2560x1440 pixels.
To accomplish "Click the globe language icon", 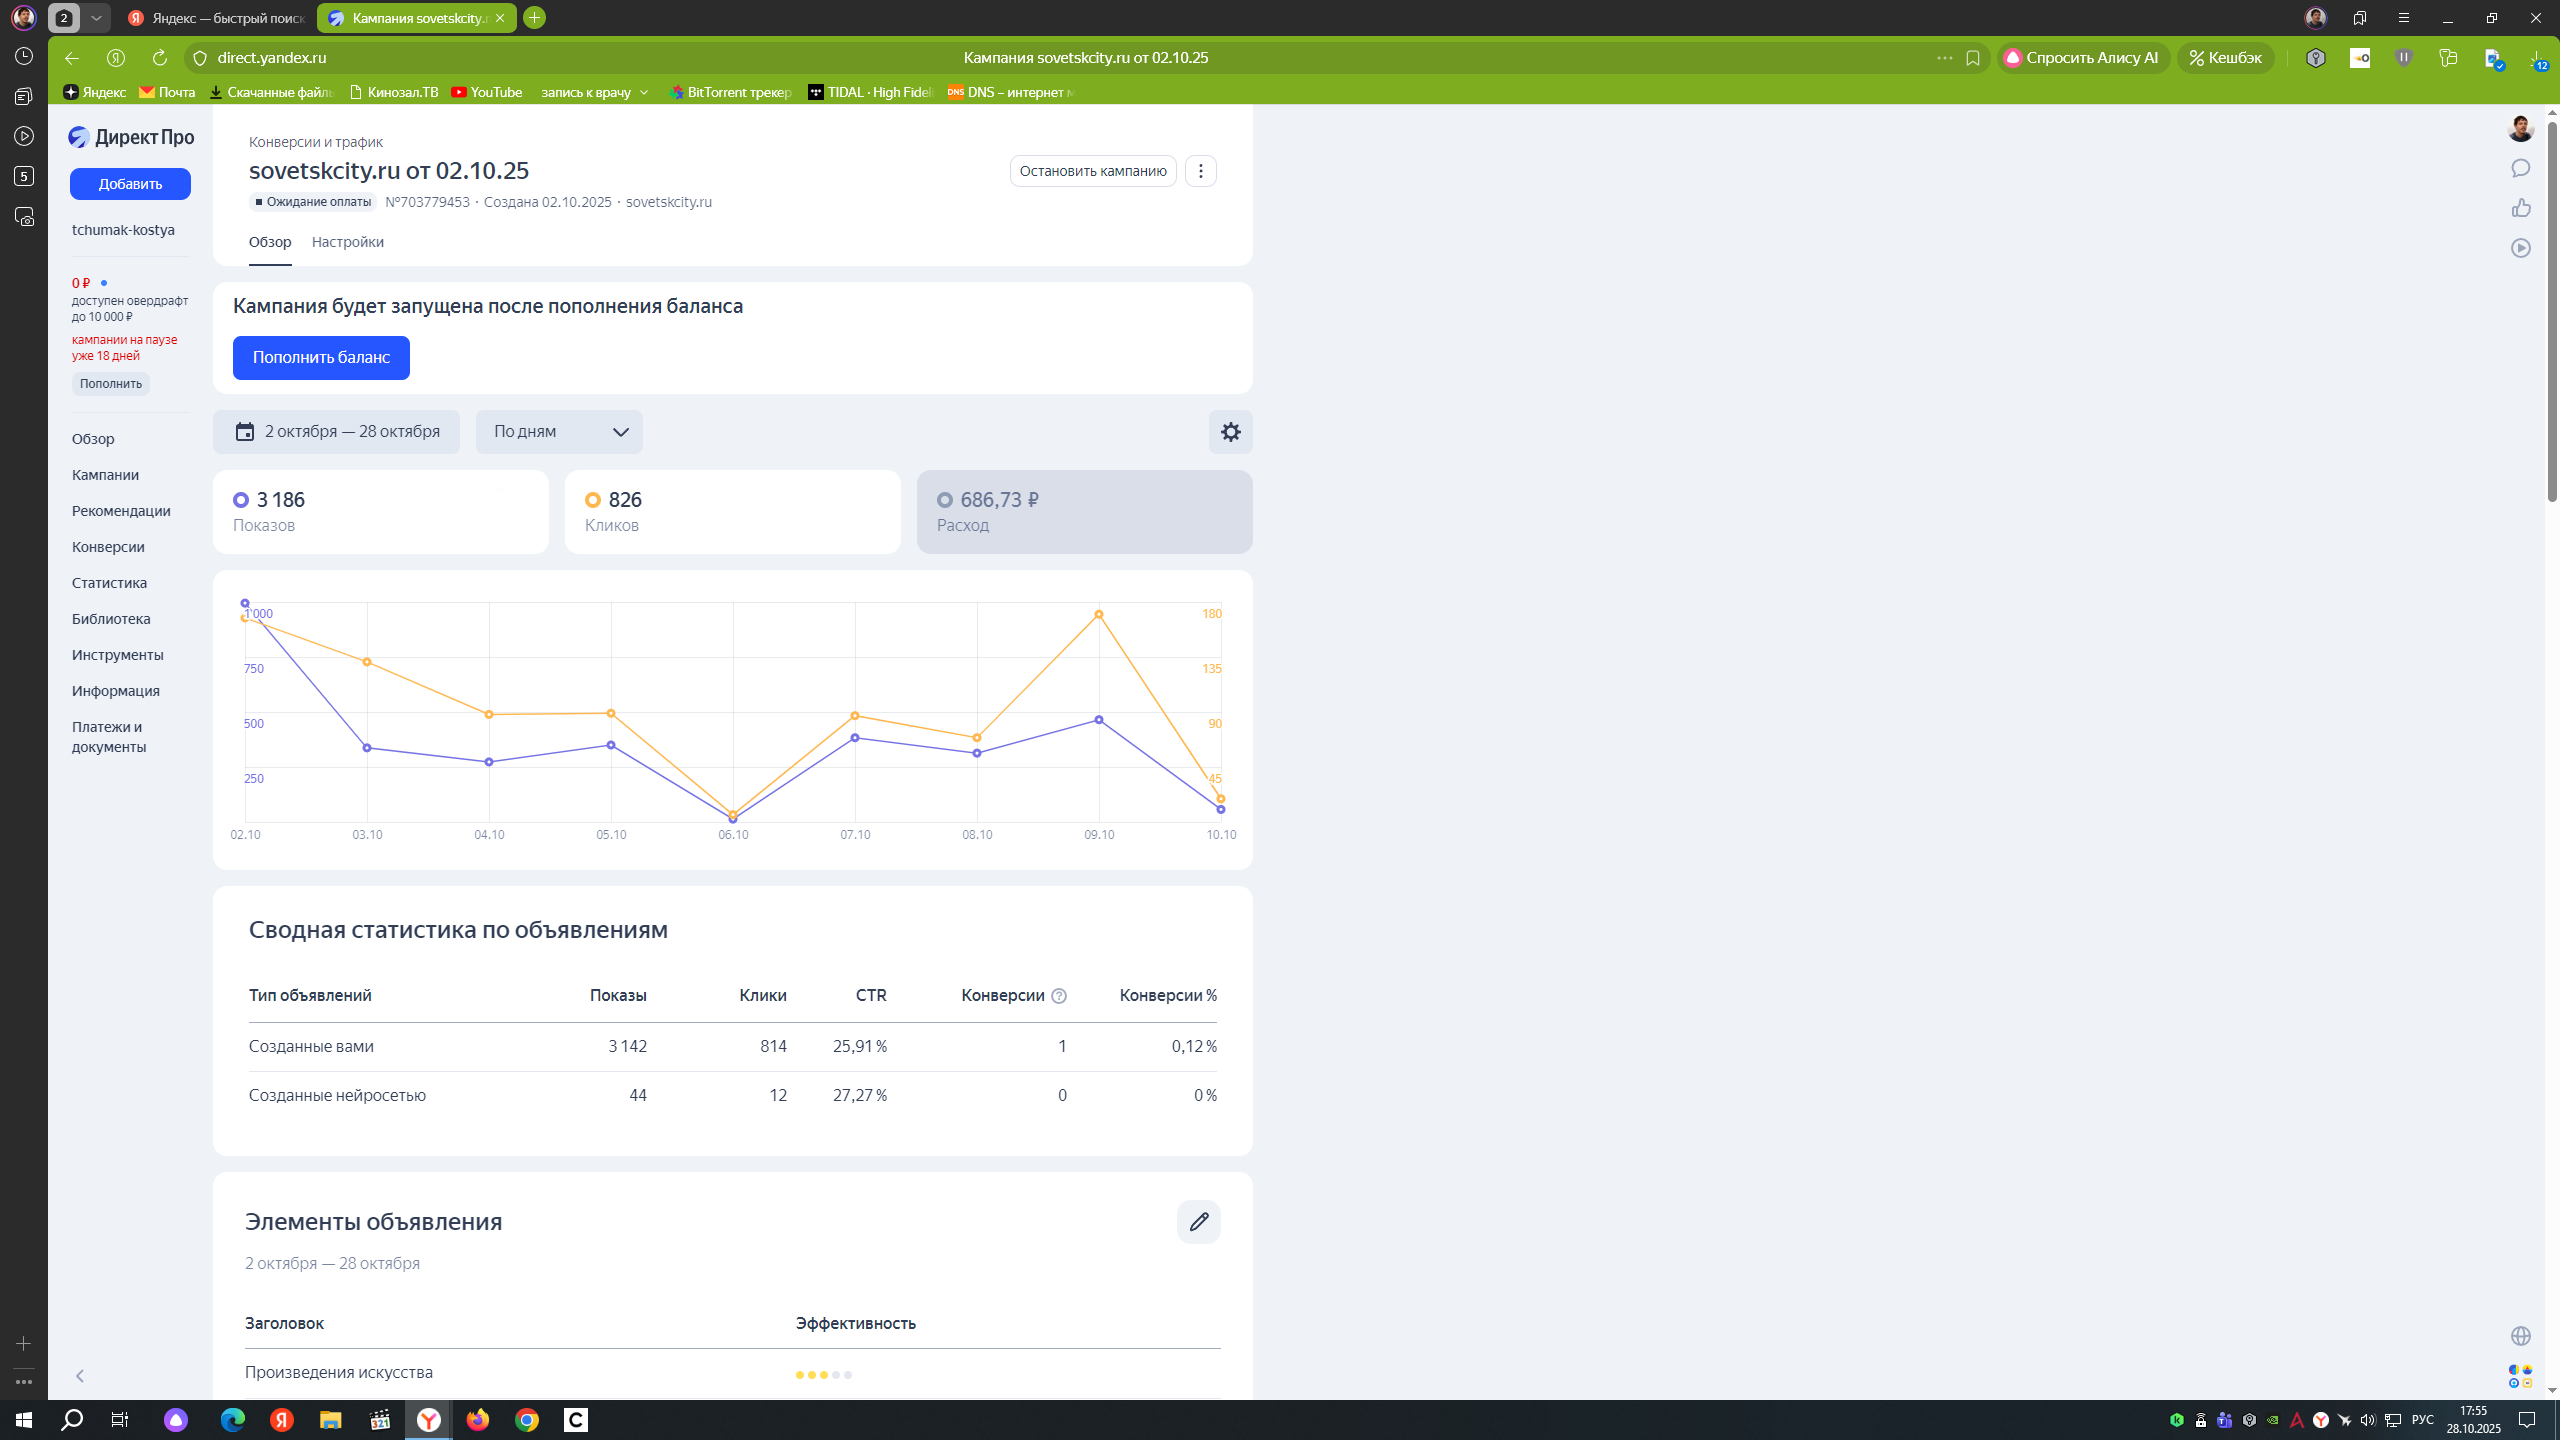I will point(2520,1336).
